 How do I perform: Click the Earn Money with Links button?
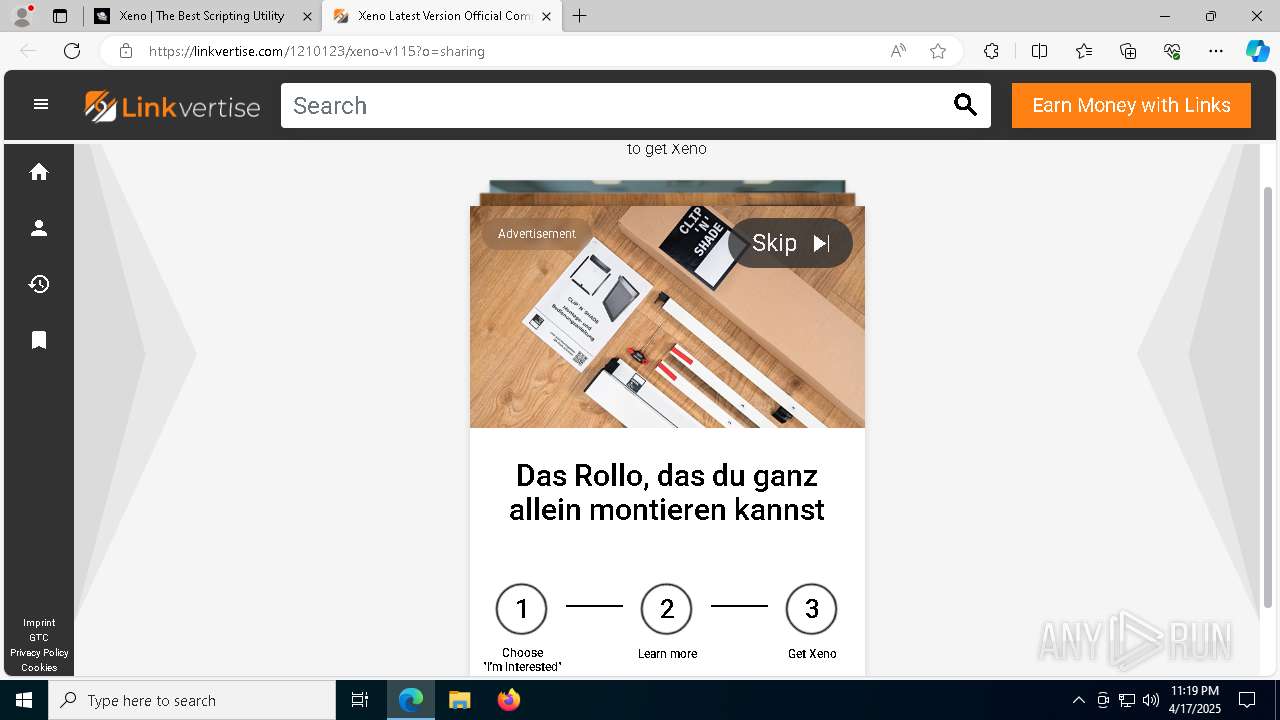1131,106
